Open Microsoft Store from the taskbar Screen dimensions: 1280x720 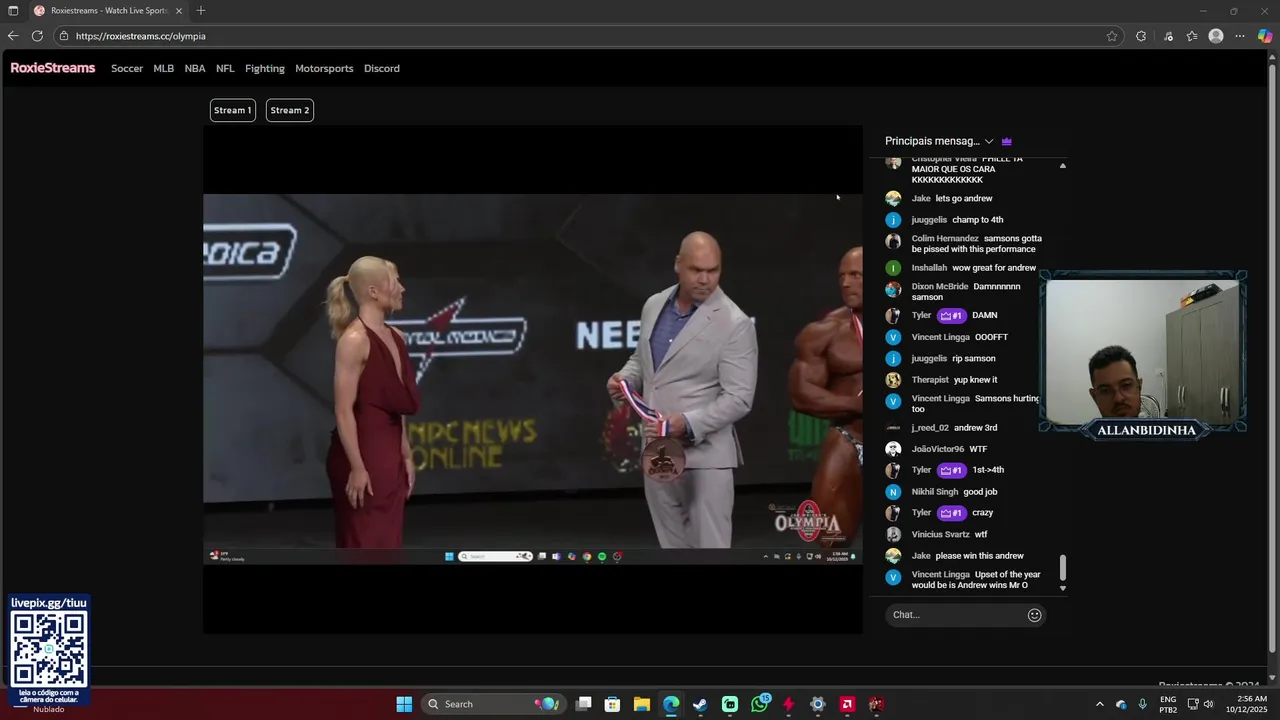[x=613, y=704]
